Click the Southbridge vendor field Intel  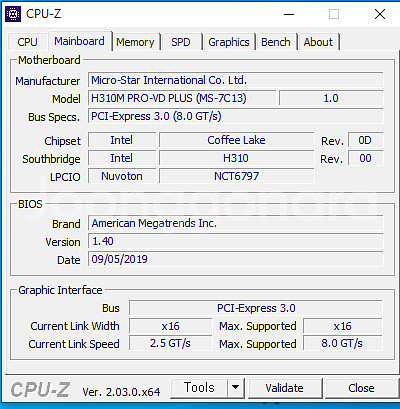(122, 158)
